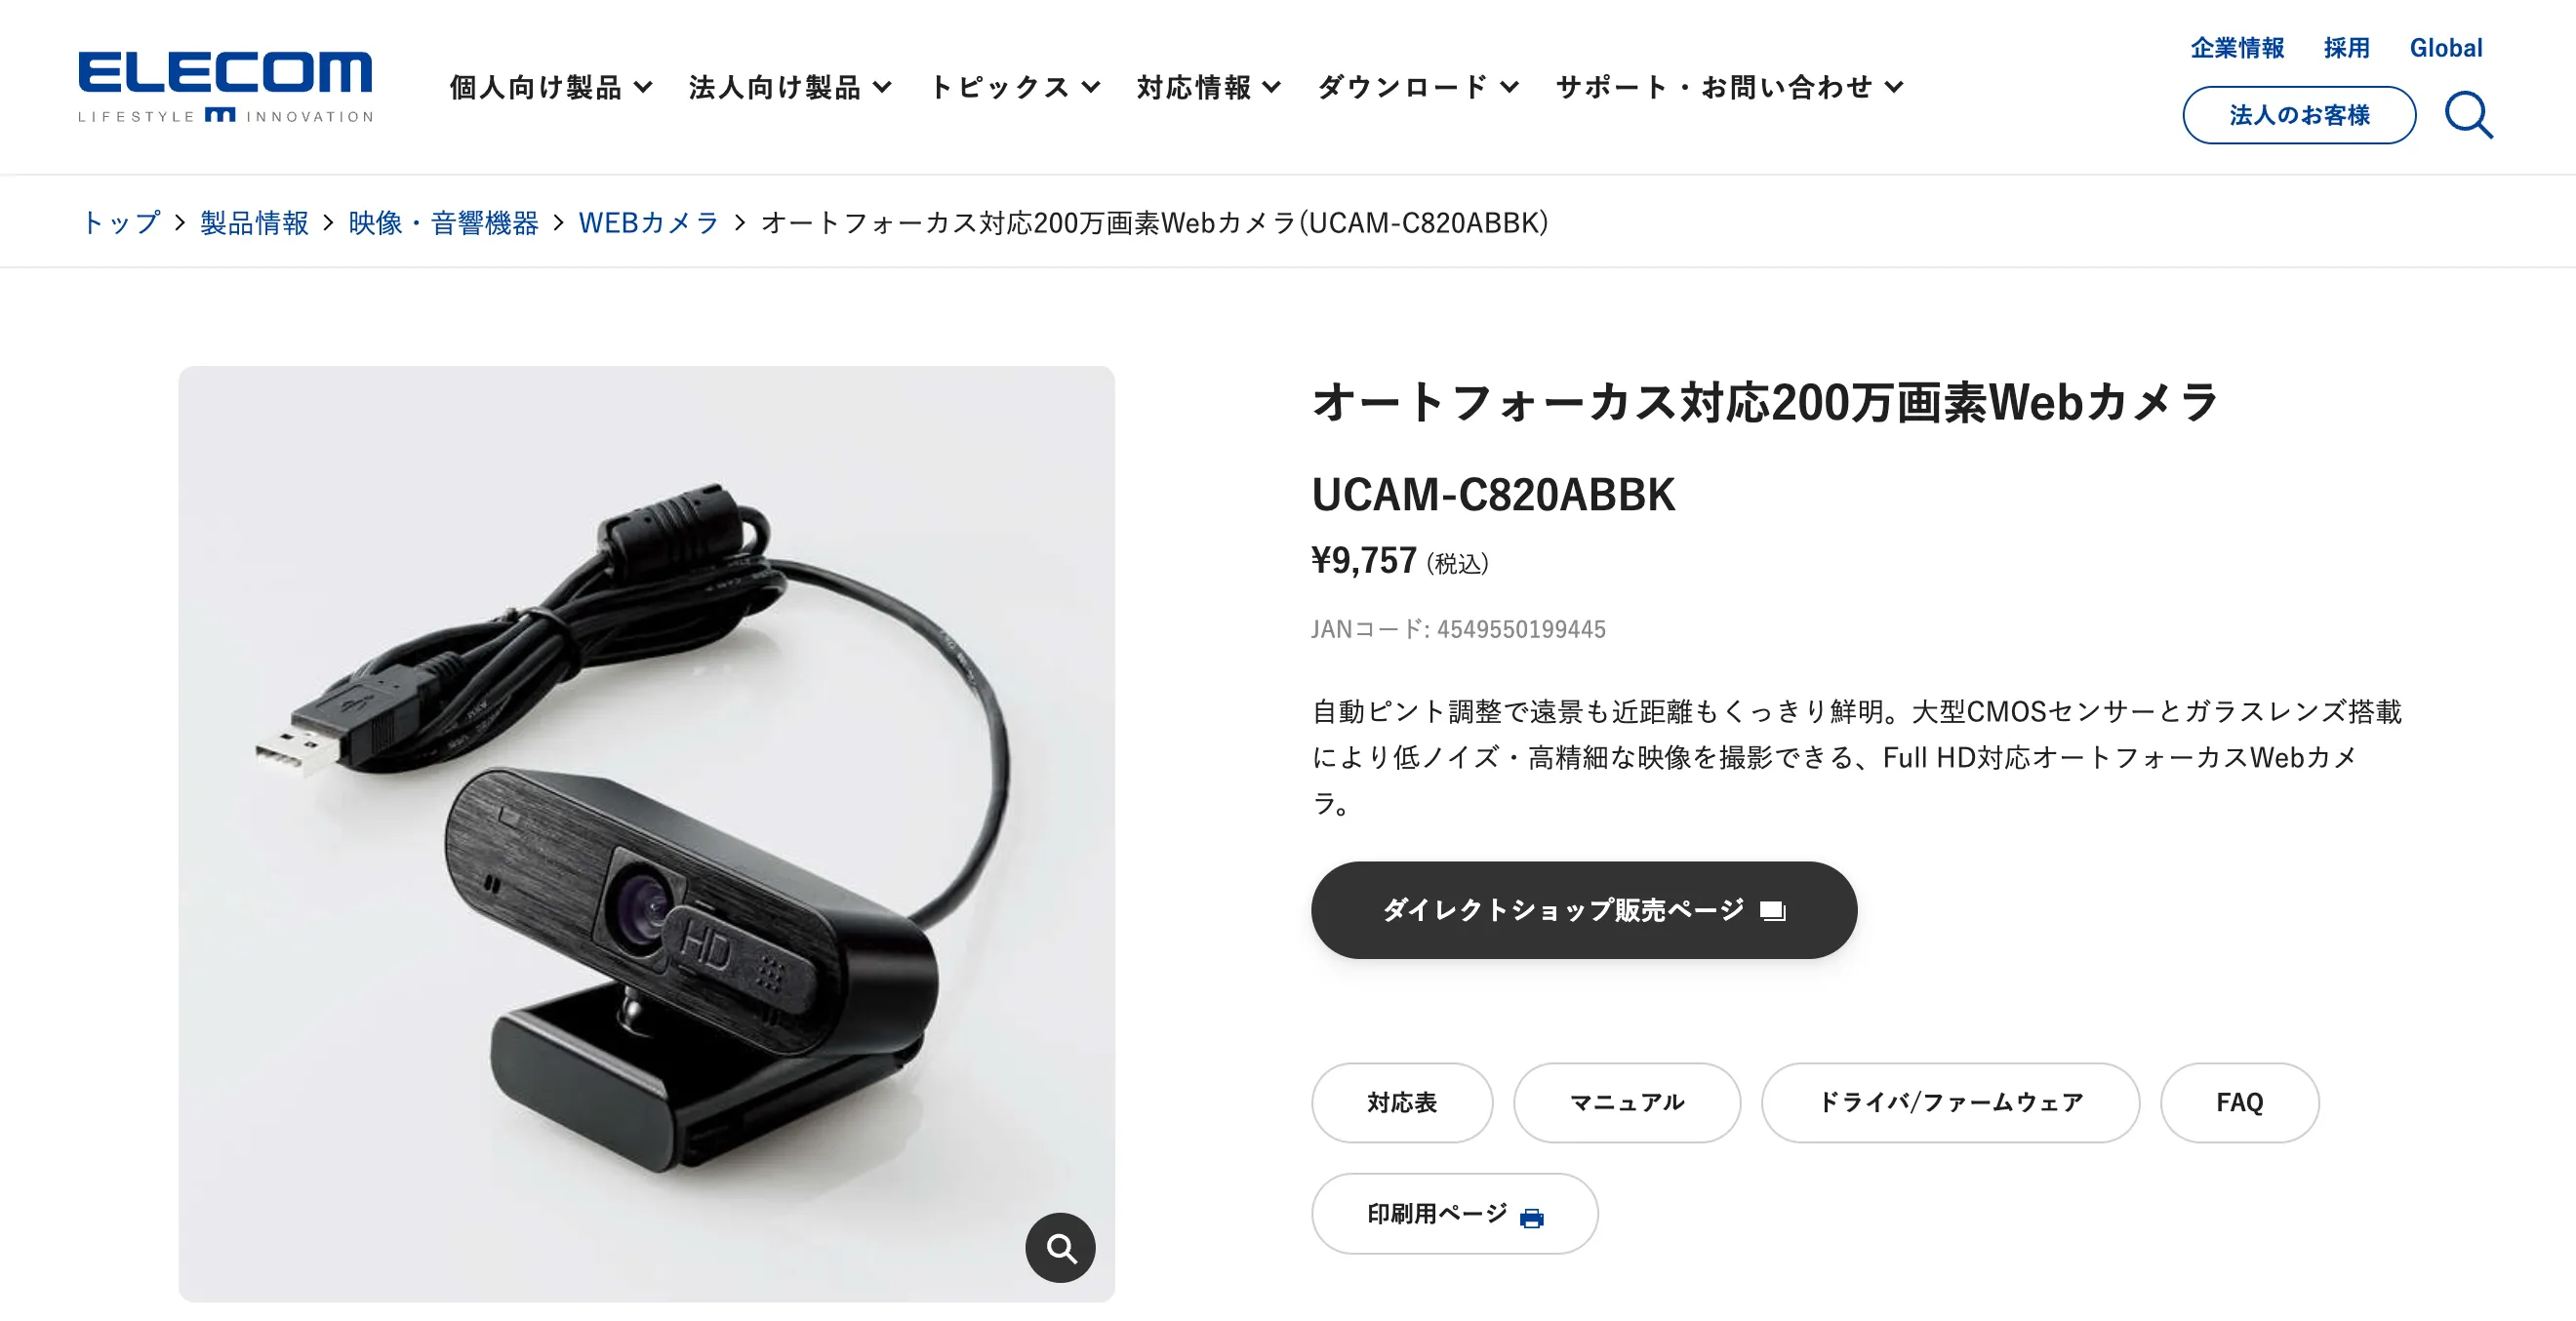Screen dimensions: 2576x1321
Task: Open サポート・お問い合わせ menu
Action: (x=1729, y=87)
